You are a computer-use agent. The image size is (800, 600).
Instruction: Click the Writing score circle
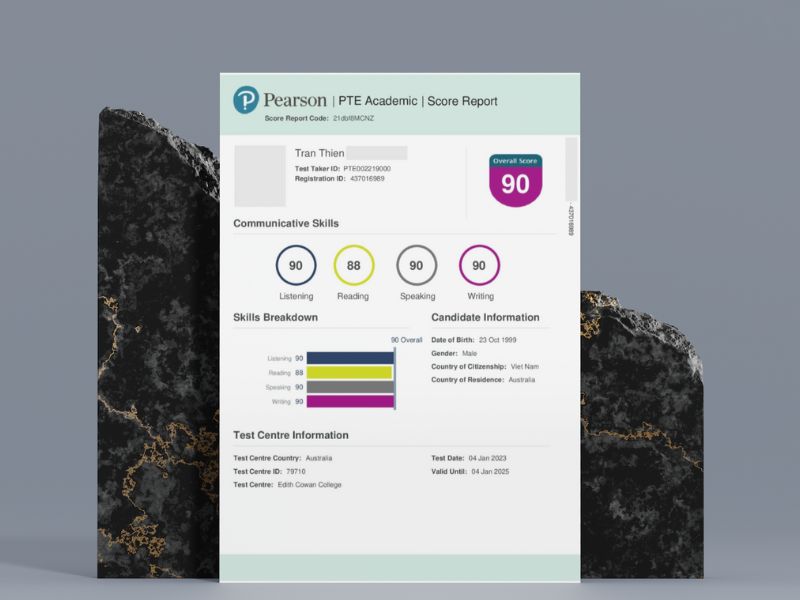[x=479, y=265]
